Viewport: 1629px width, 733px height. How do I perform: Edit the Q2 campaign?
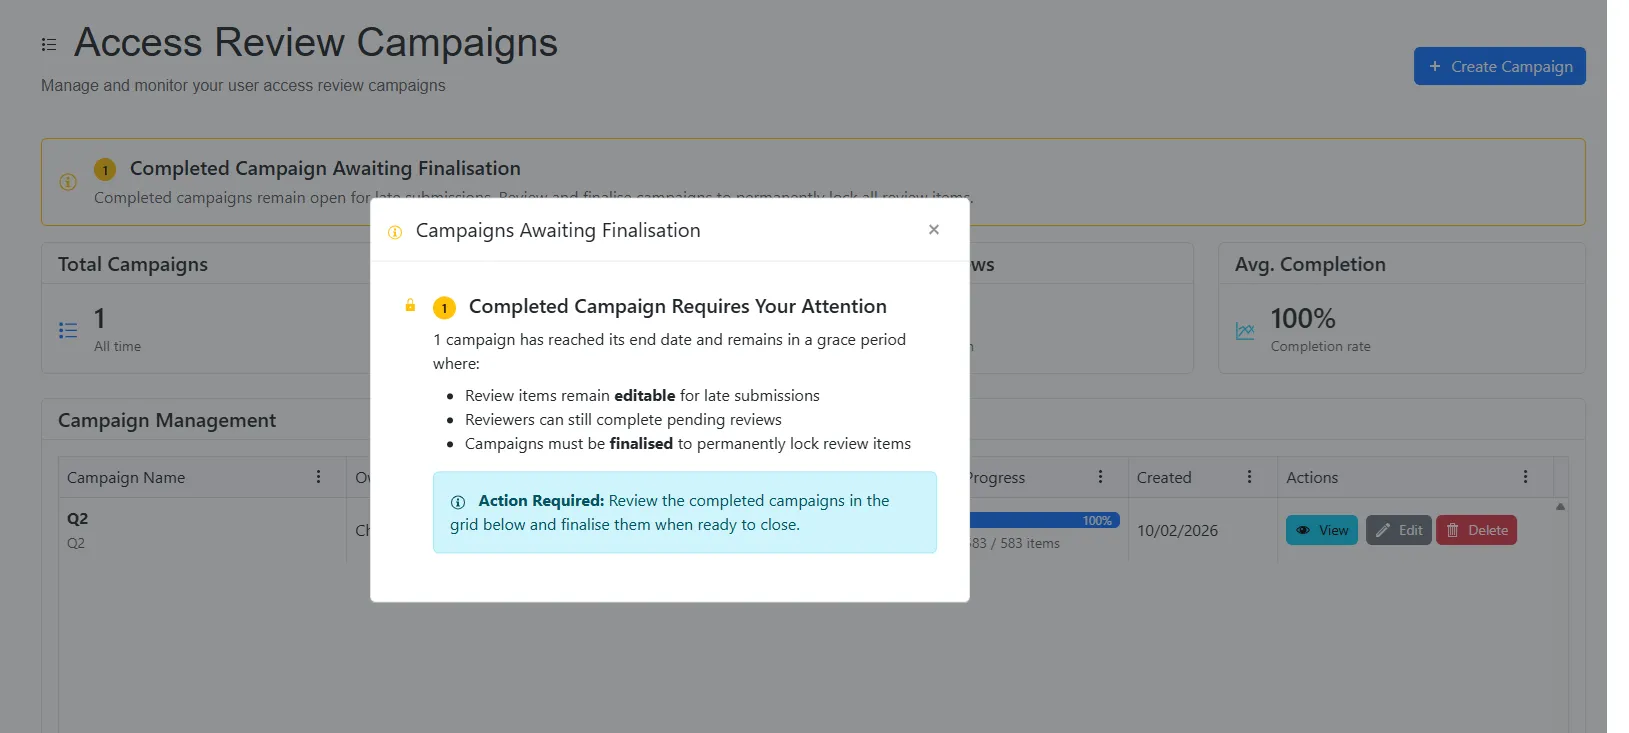(1398, 530)
